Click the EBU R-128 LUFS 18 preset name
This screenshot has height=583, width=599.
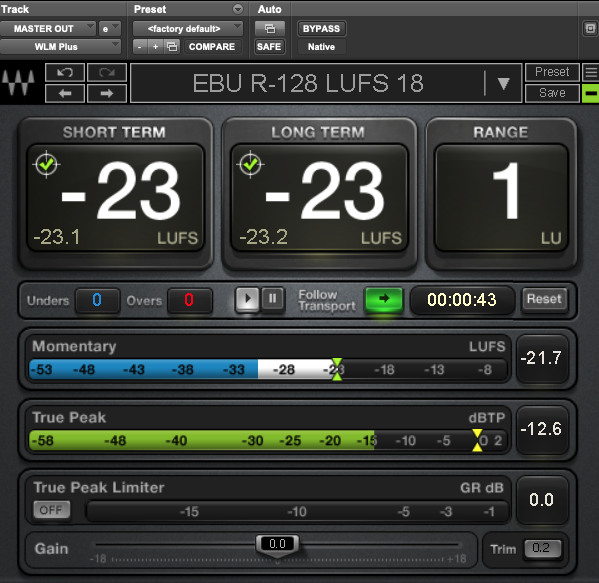point(308,83)
